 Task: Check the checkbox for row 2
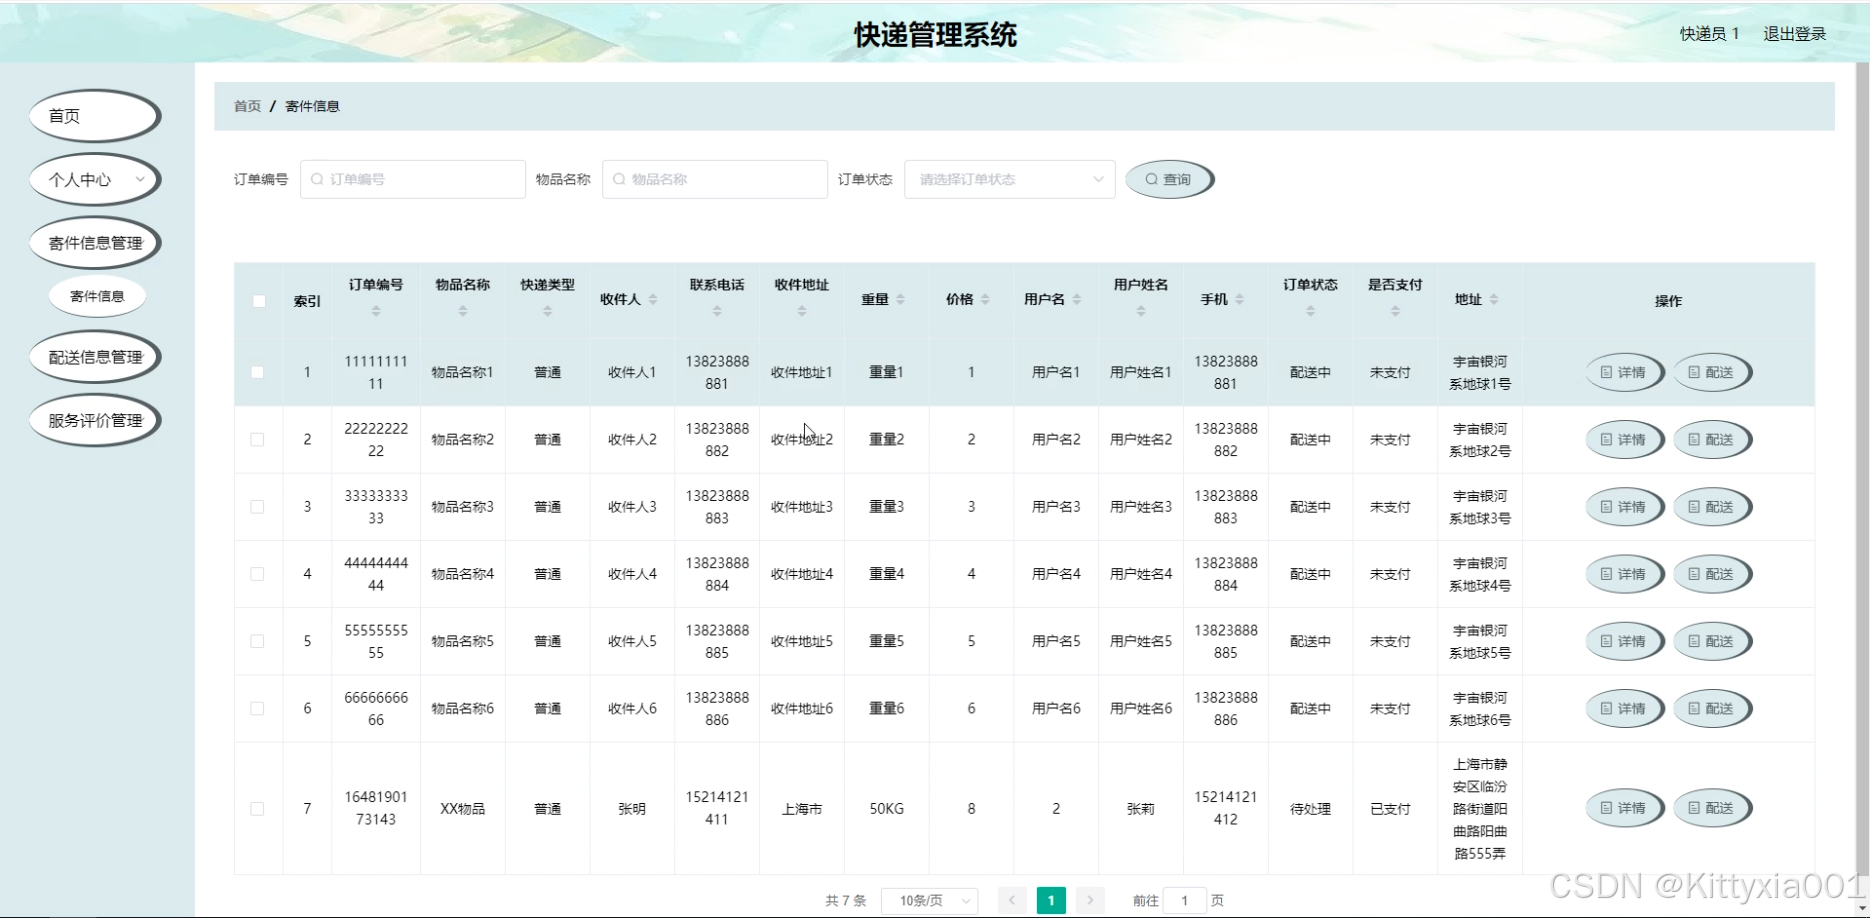(x=257, y=439)
